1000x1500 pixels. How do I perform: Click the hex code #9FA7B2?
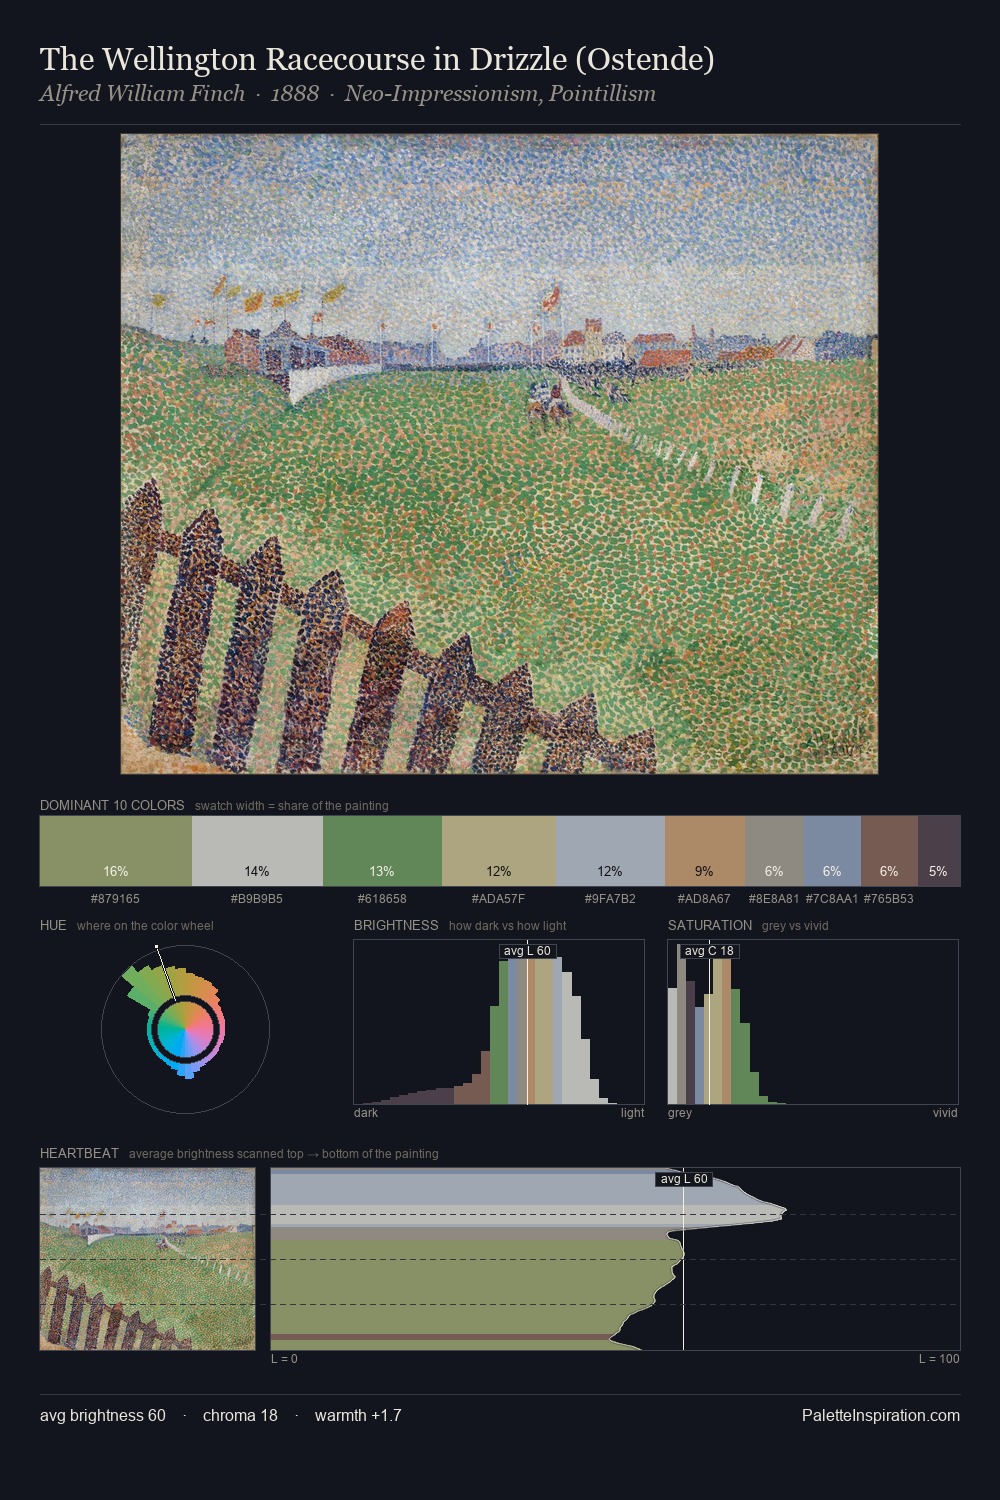610,899
